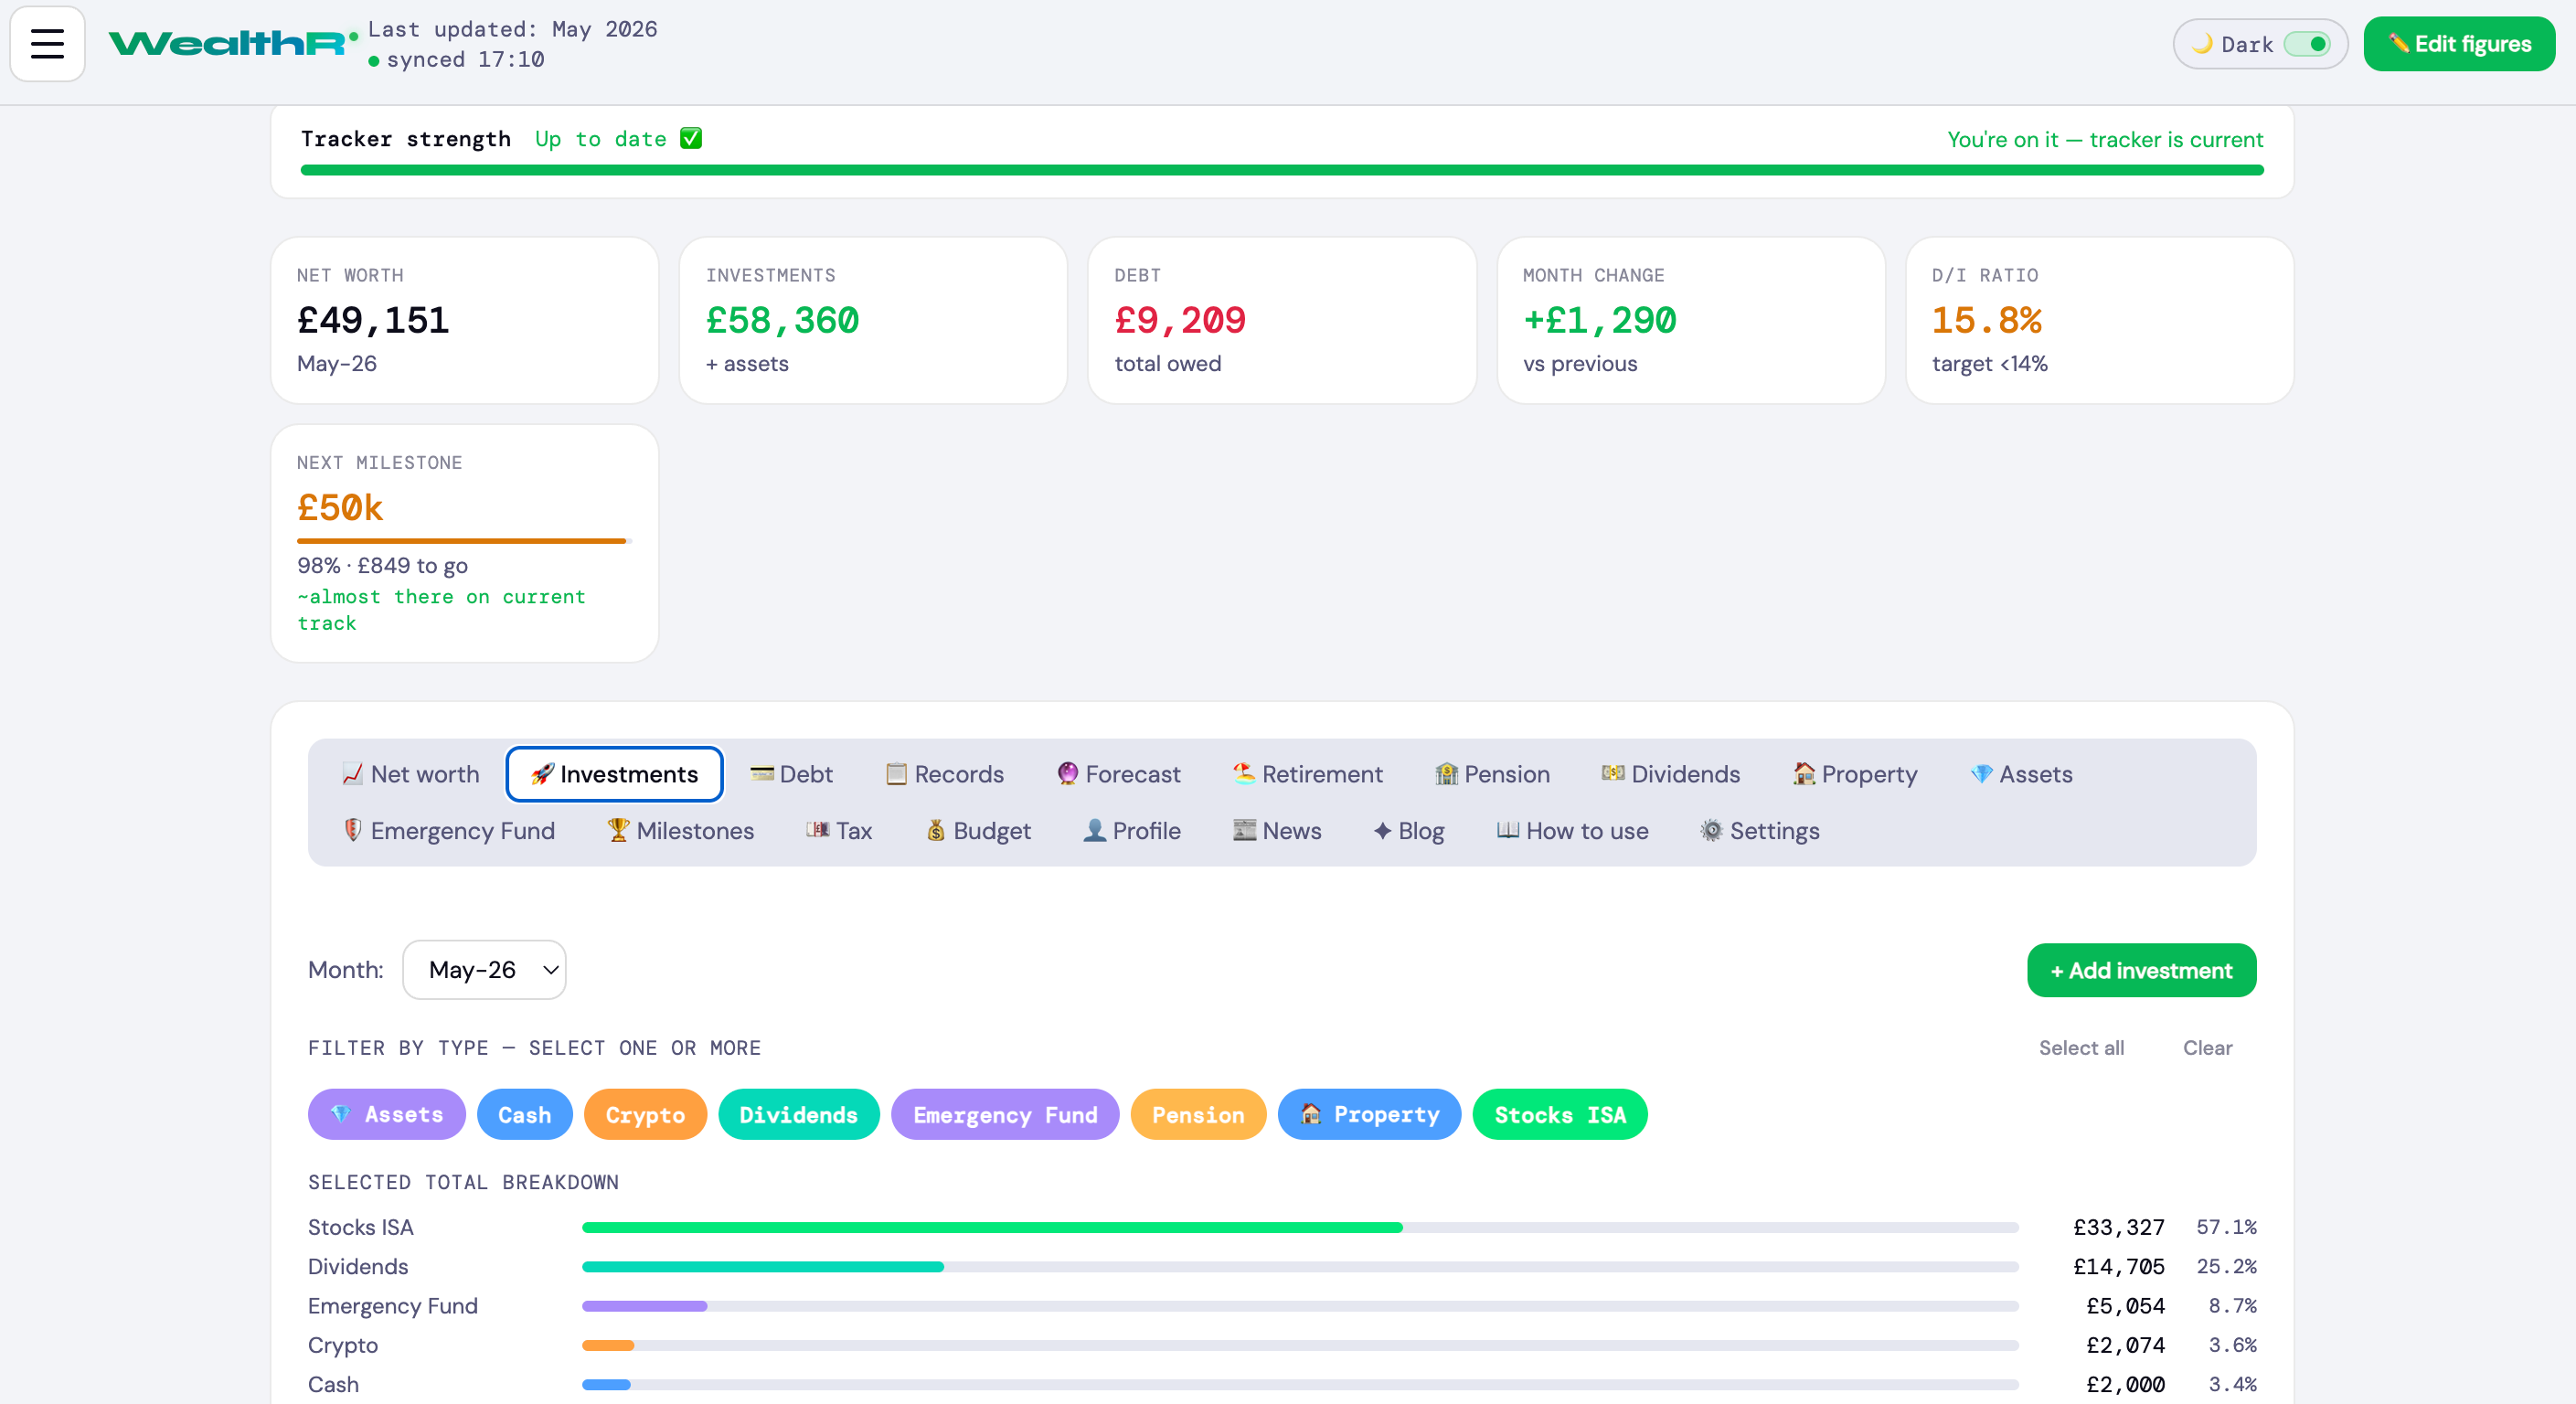Click the Edit figures button

[x=2458, y=44]
